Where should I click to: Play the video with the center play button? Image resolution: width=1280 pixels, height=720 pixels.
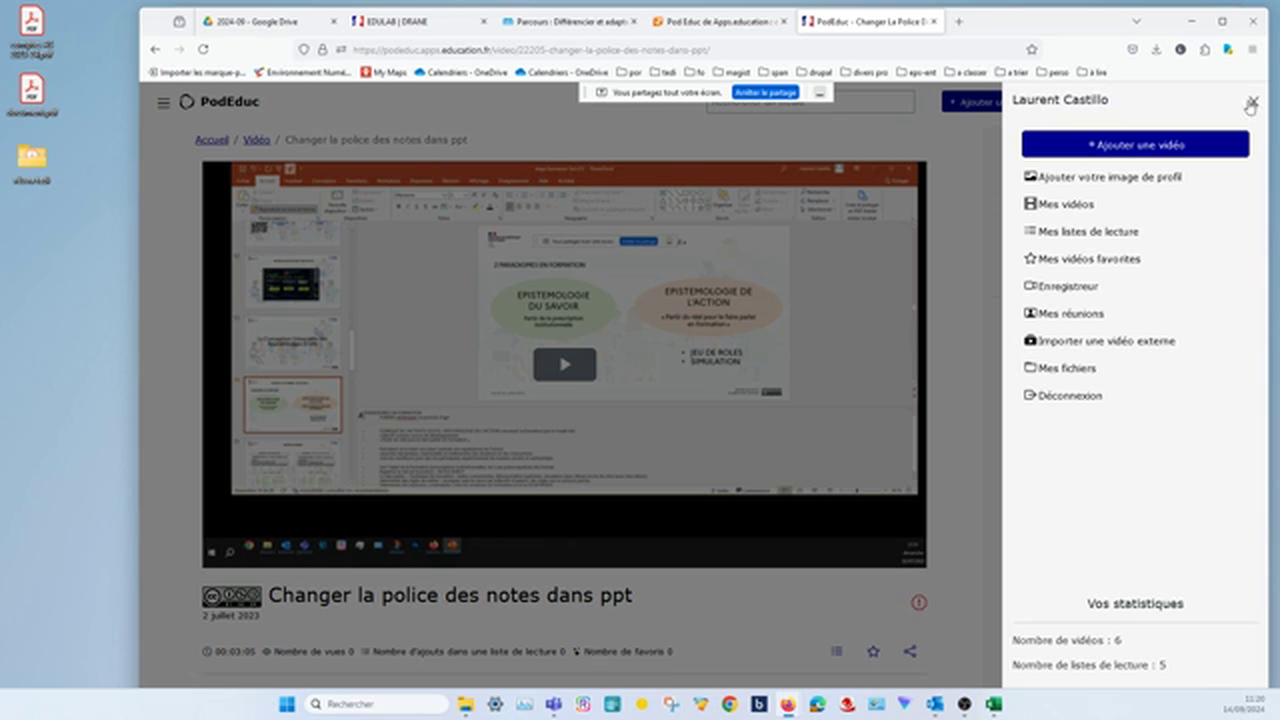tap(564, 365)
